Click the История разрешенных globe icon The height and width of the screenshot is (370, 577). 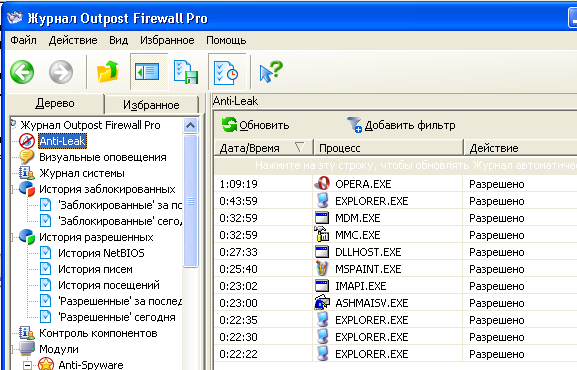click(x=27, y=237)
